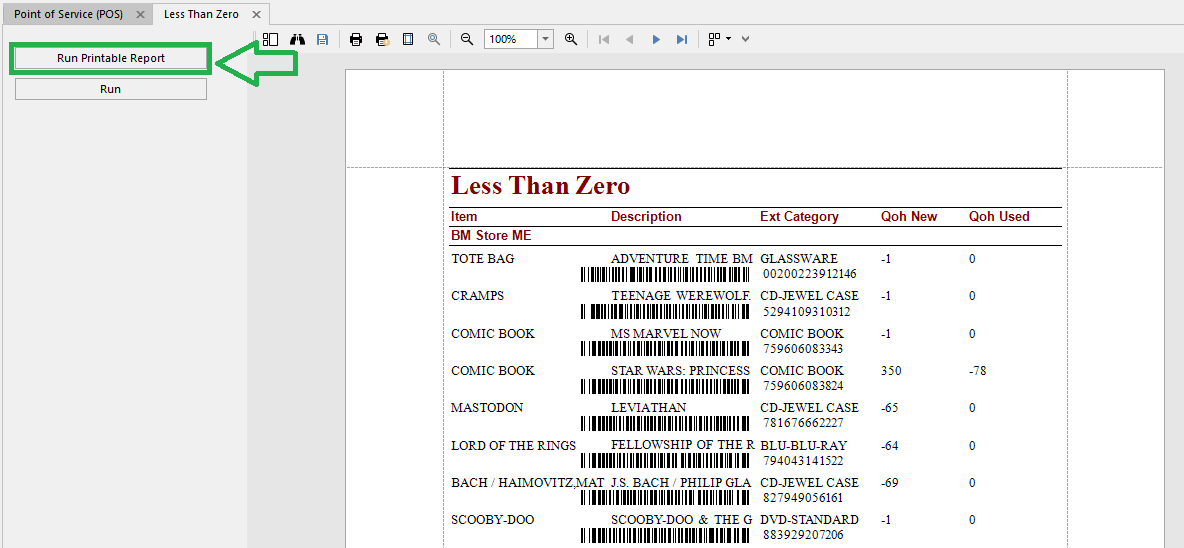Expand the multiple pages dropdown arrow
The height and width of the screenshot is (548, 1184).
pyautogui.click(x=729, y=39)
